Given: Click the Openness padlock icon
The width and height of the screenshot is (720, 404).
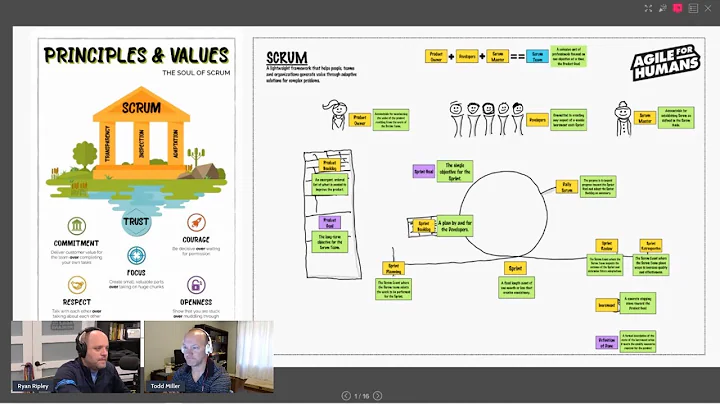Looking at the screenshot, I should (196, 285).
